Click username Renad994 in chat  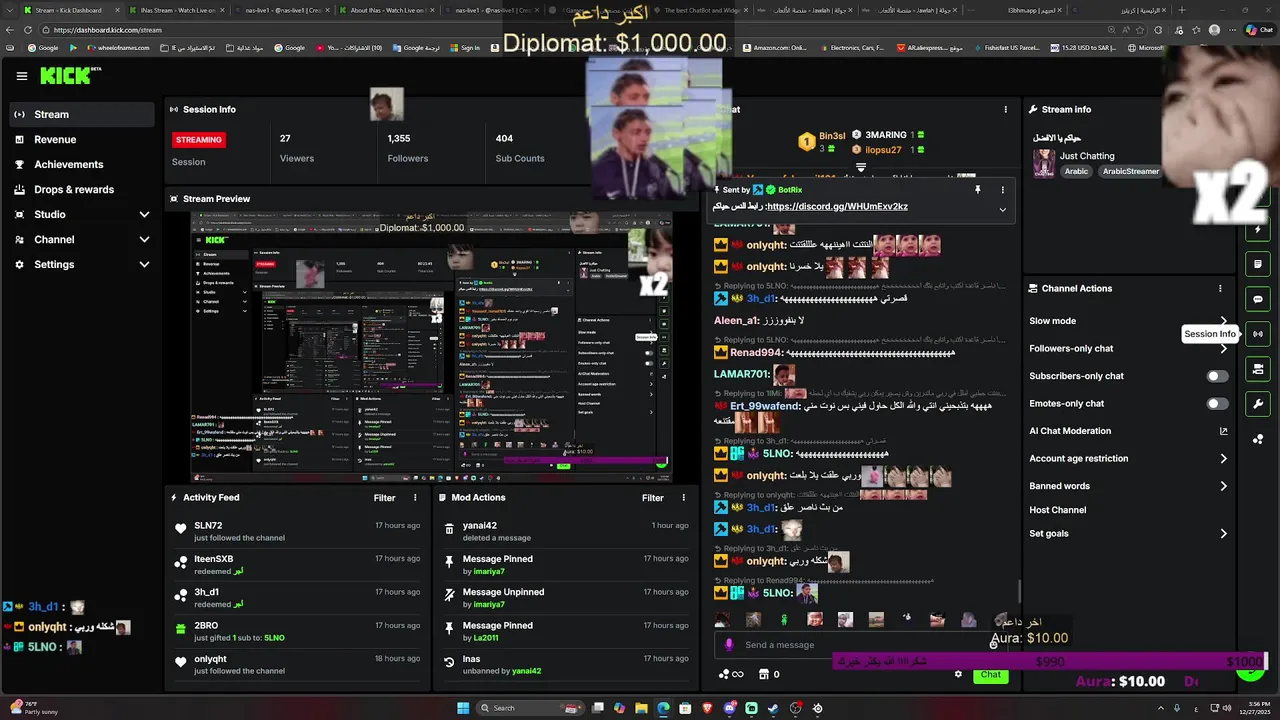tap(756, 352)
